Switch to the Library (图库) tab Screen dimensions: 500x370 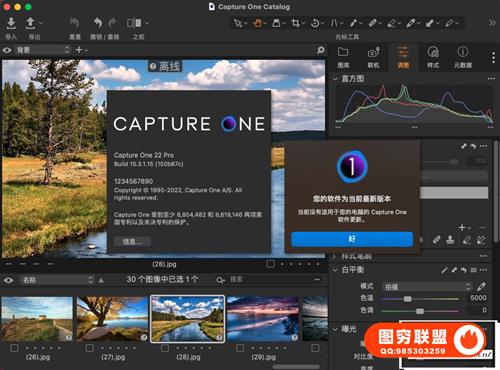click(x=343, y=57)
